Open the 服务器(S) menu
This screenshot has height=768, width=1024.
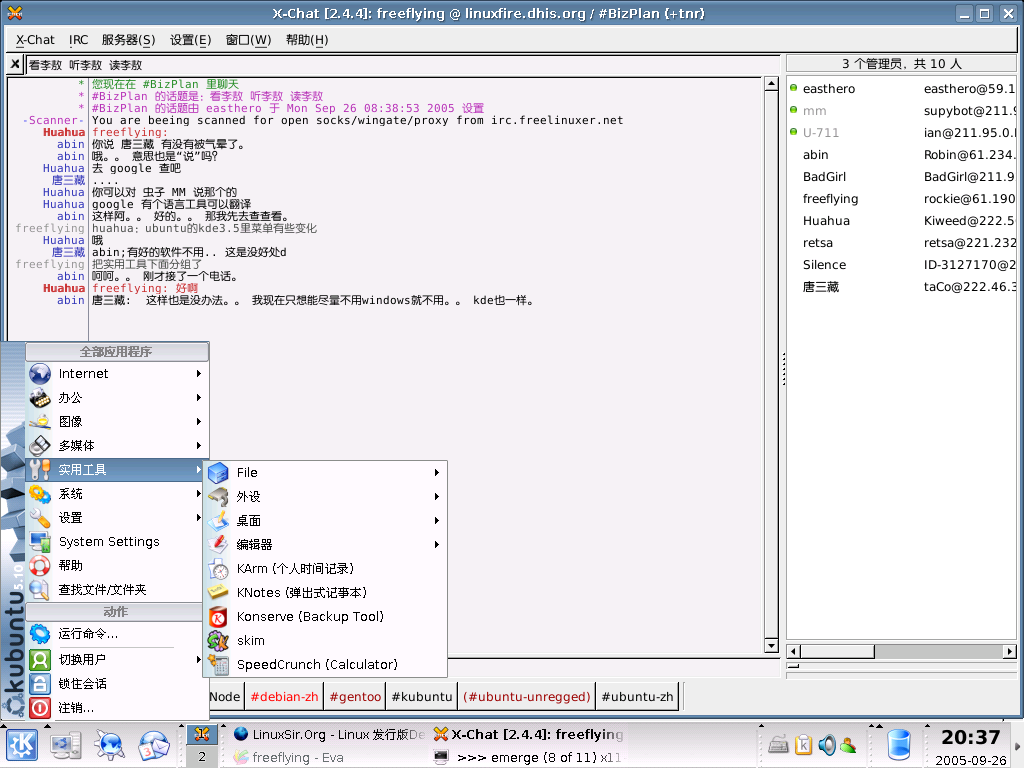(128, 40)
